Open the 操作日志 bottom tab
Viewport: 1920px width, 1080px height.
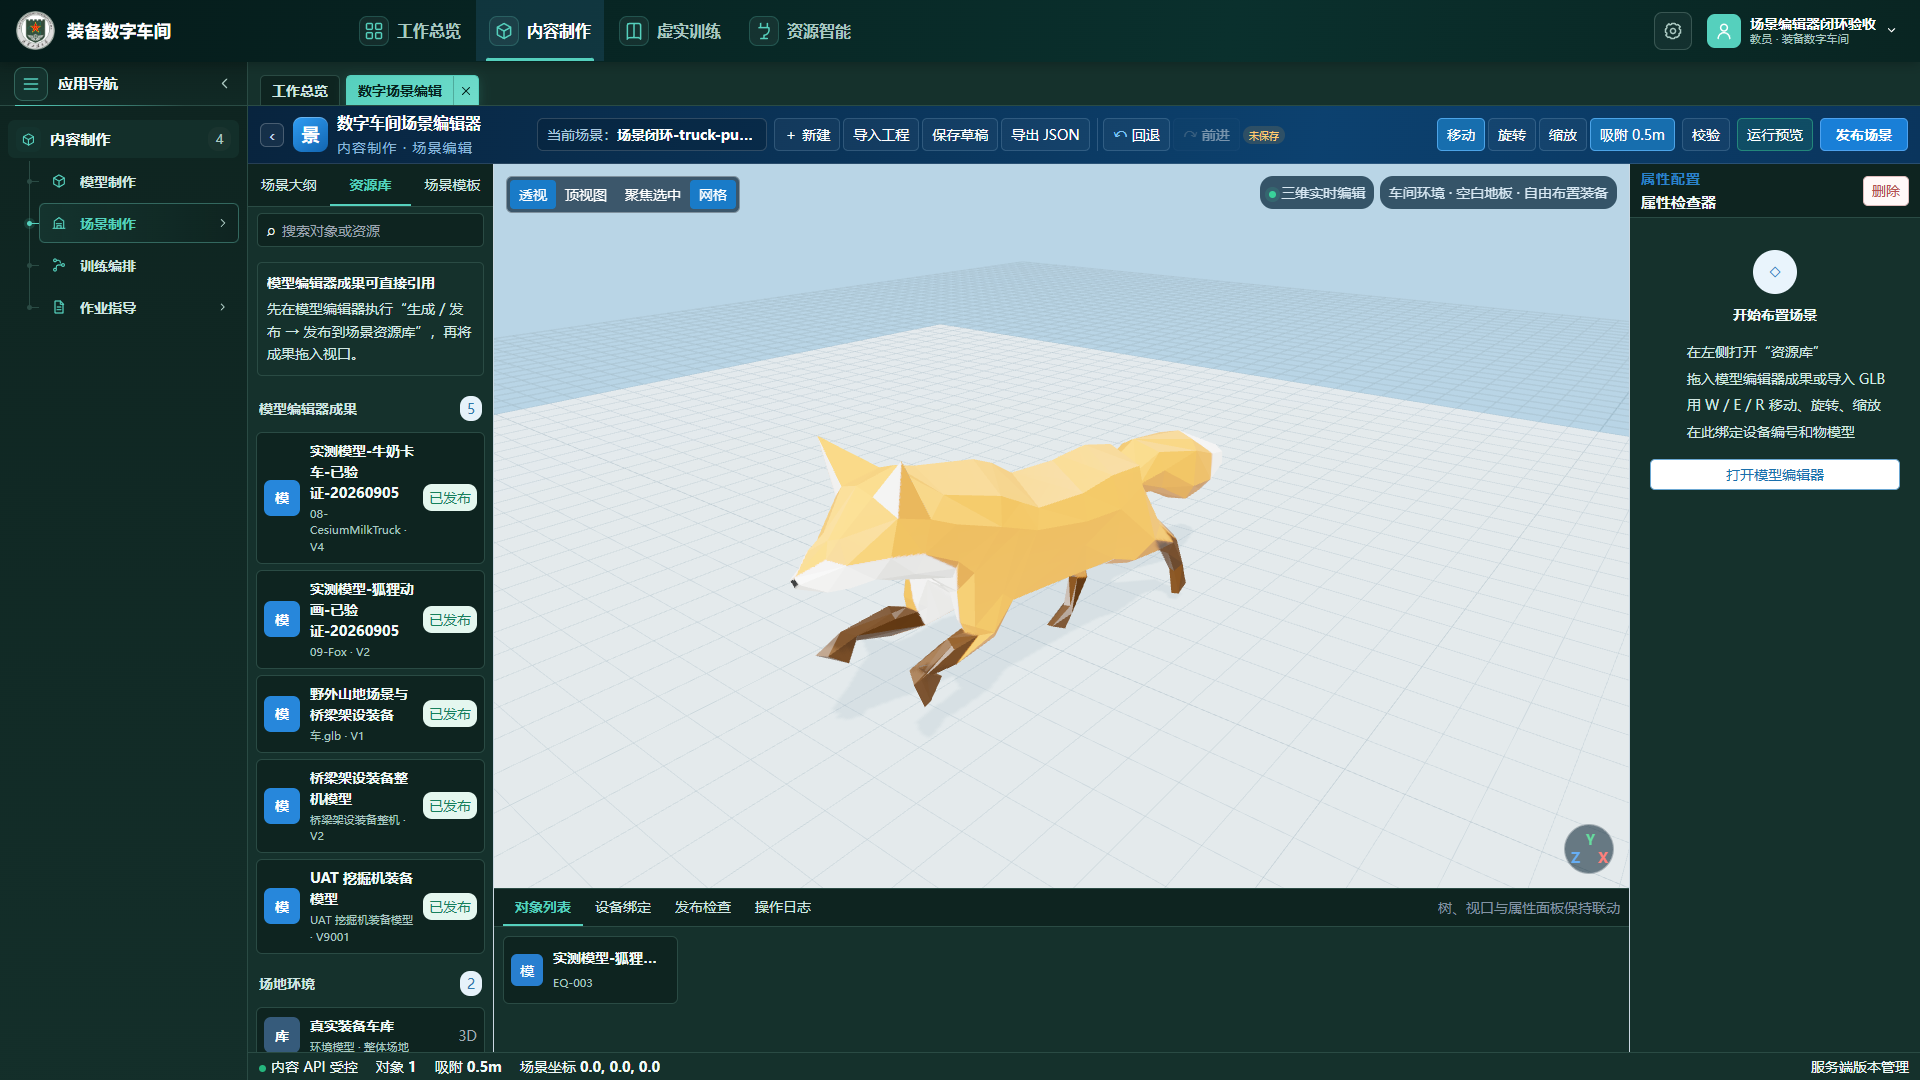pyautogui.click(x=783, y=907)
